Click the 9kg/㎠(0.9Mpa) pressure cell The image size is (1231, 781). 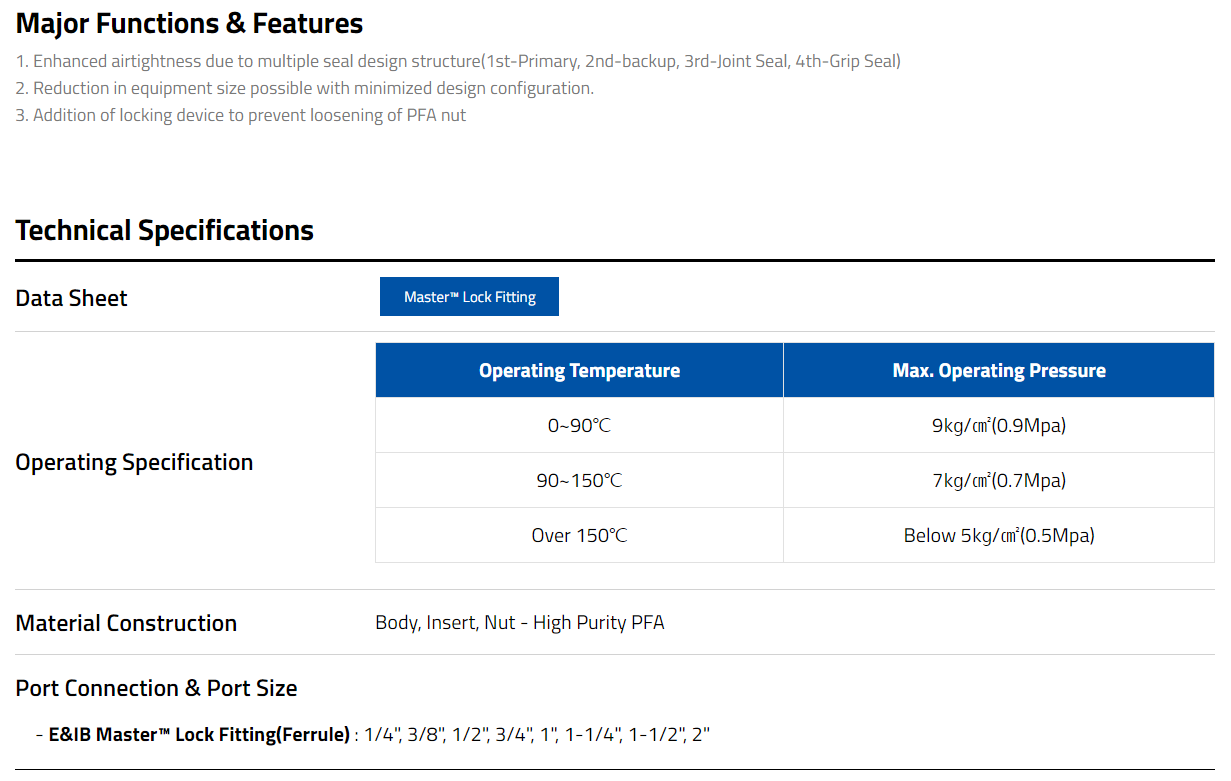click(999, 425)
